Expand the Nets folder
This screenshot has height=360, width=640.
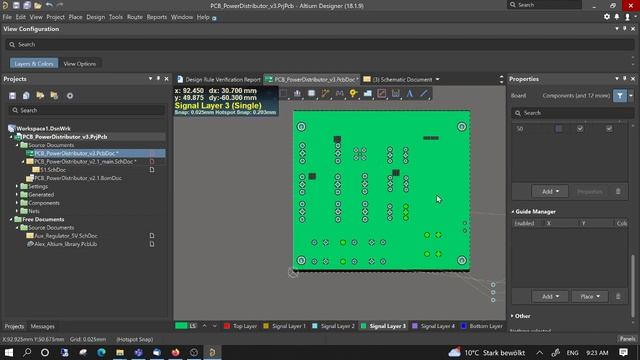17,211
